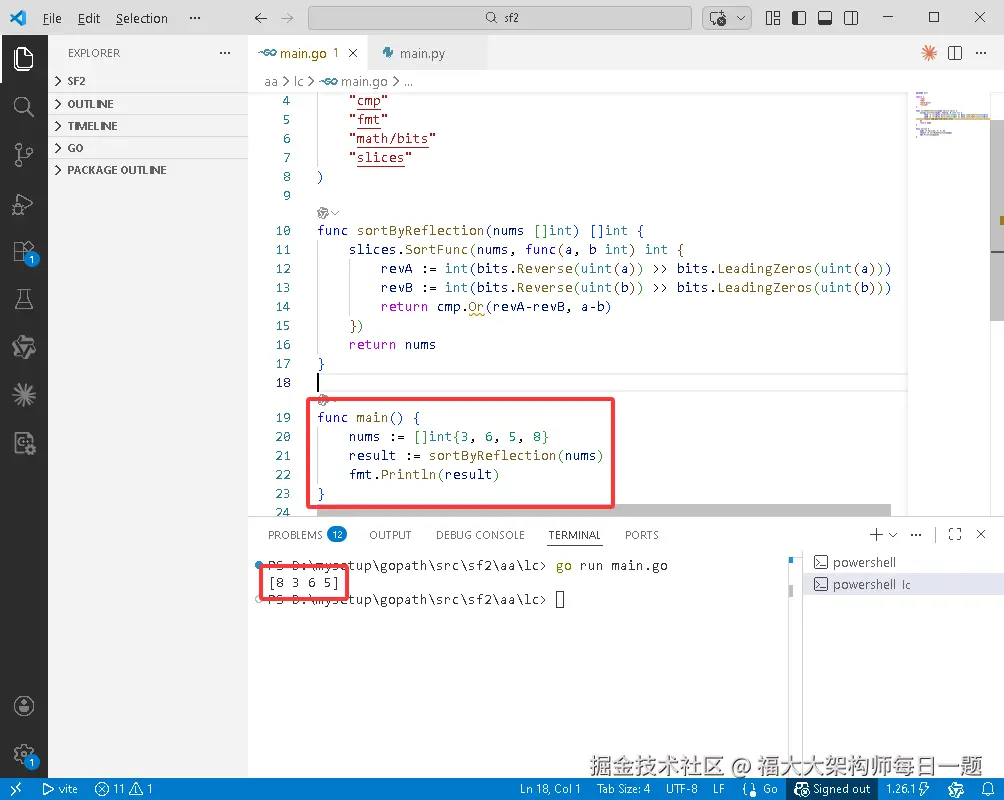The width and height of the screenshot is (1004, 800).
Task: Change UTF-8 file encoding
Action: [x=681, y=789]
